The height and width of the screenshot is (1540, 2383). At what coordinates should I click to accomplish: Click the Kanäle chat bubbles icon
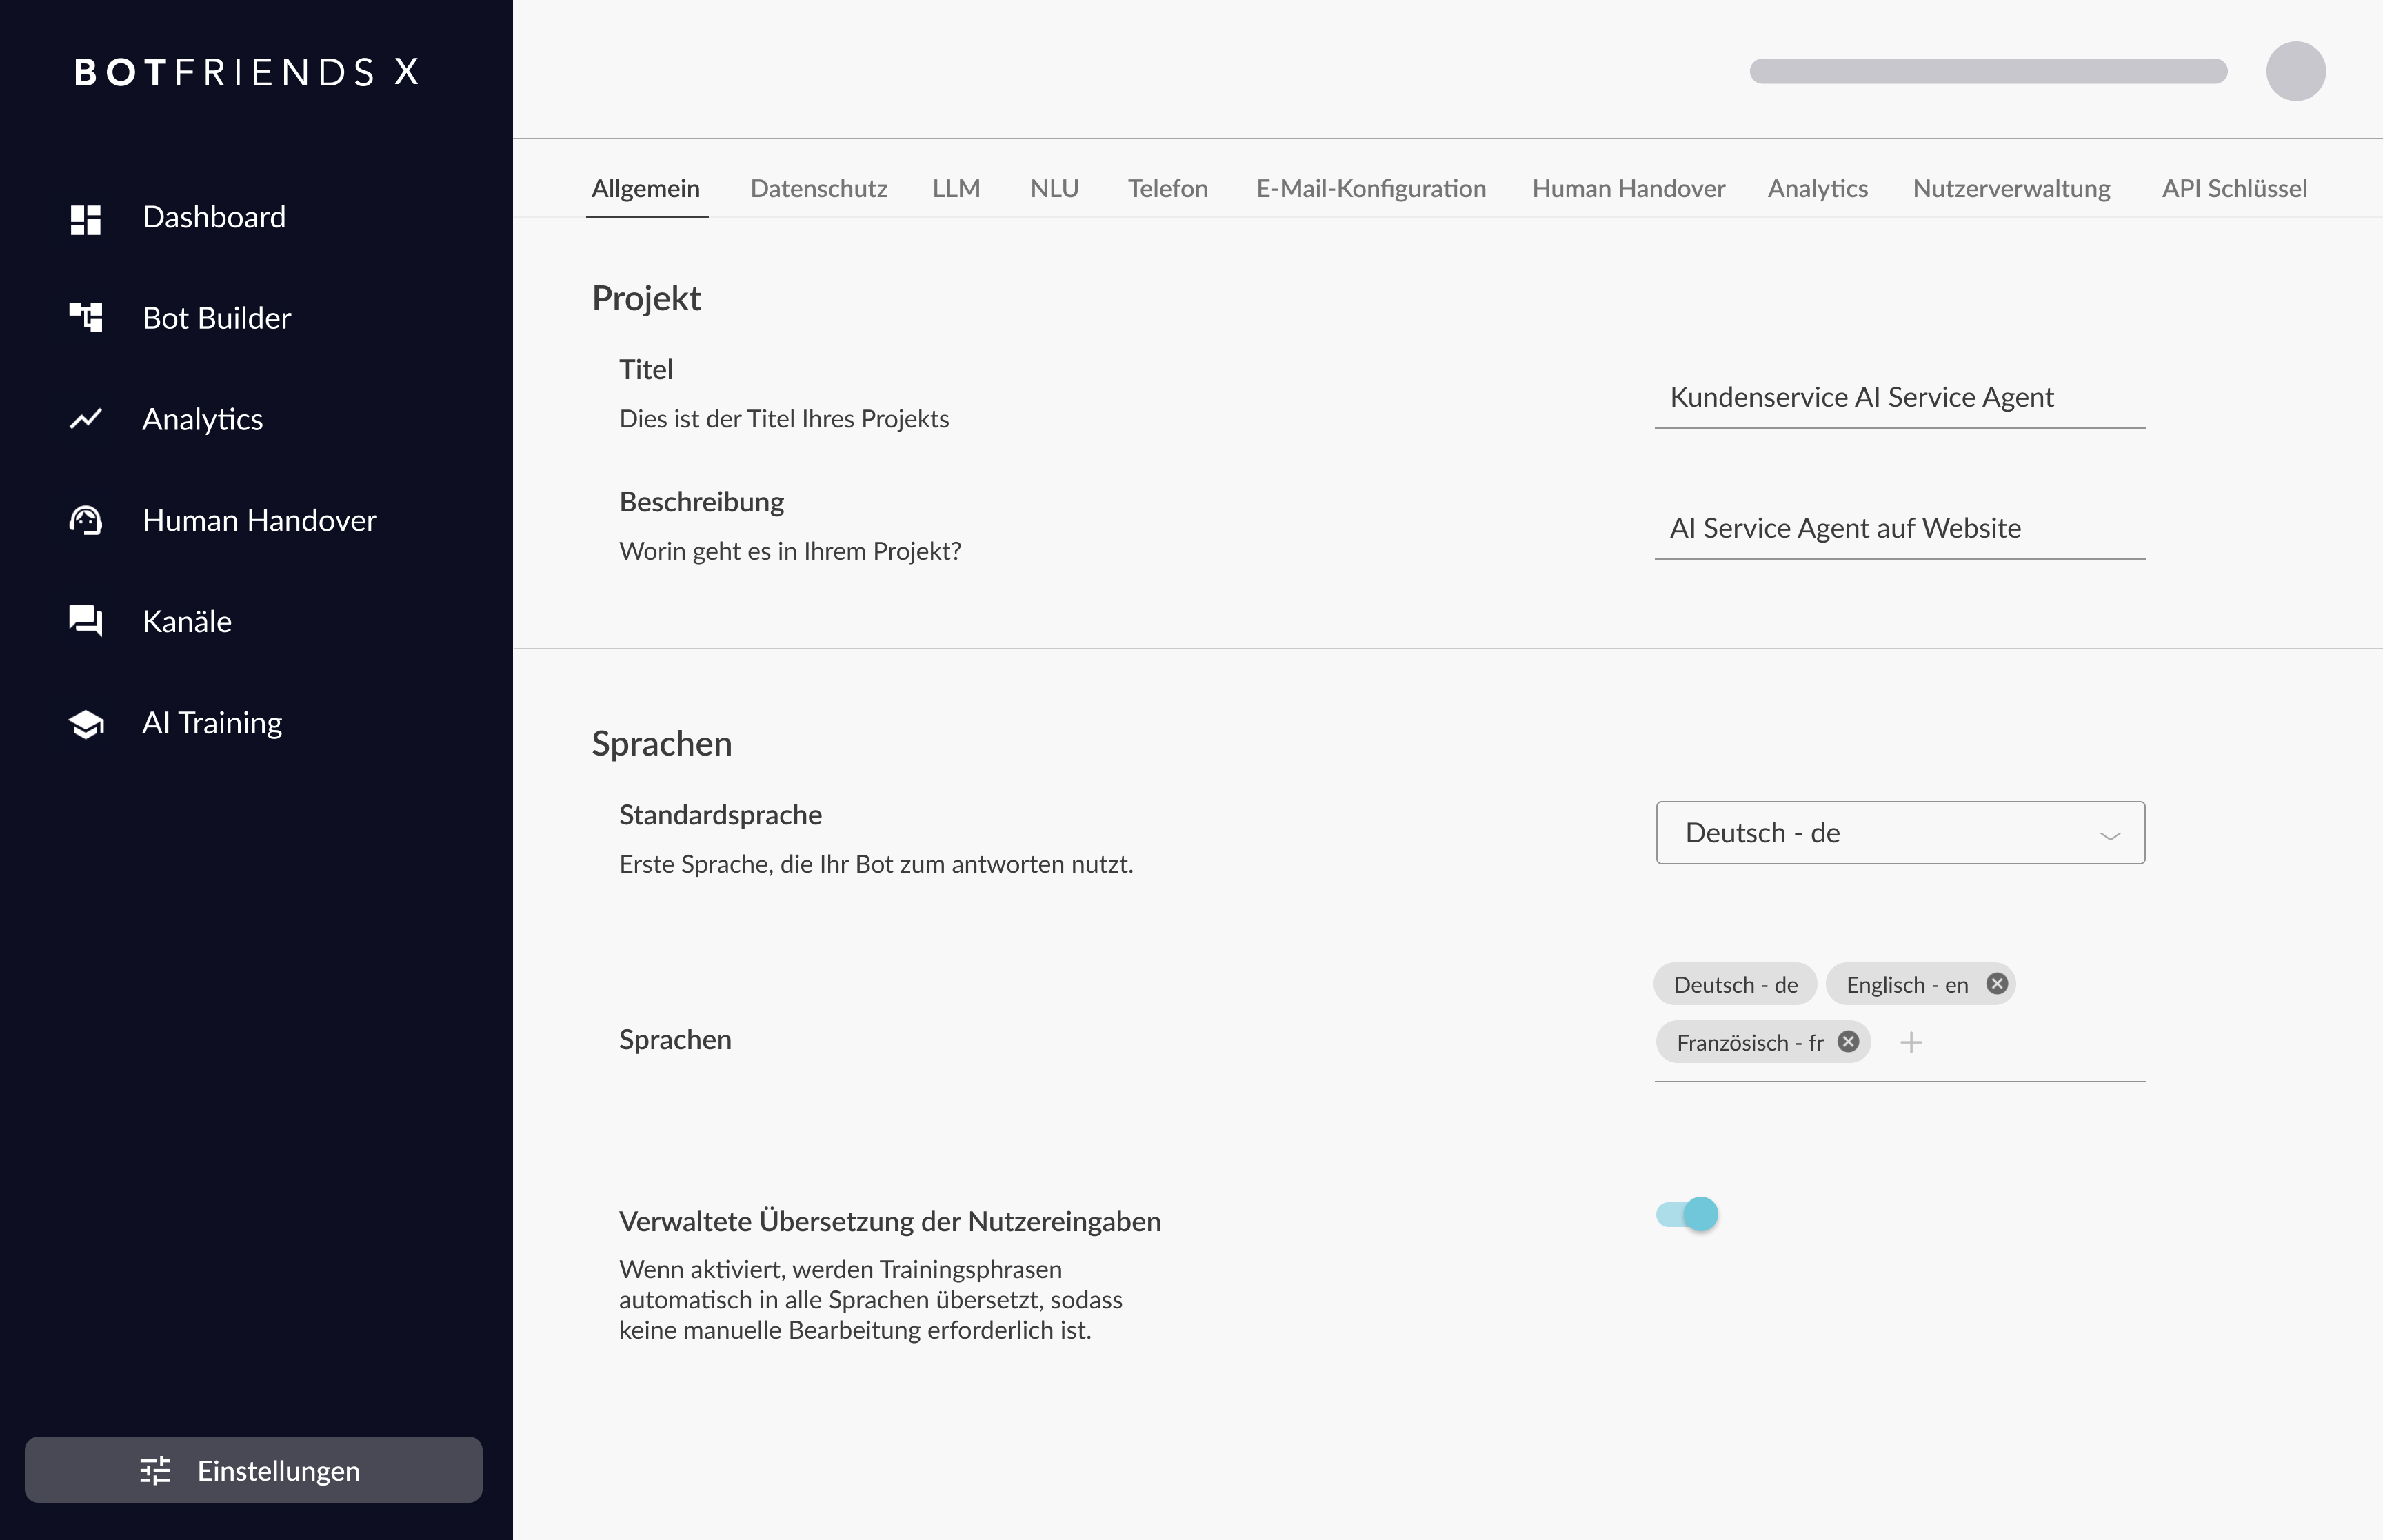tap(86, 621)
